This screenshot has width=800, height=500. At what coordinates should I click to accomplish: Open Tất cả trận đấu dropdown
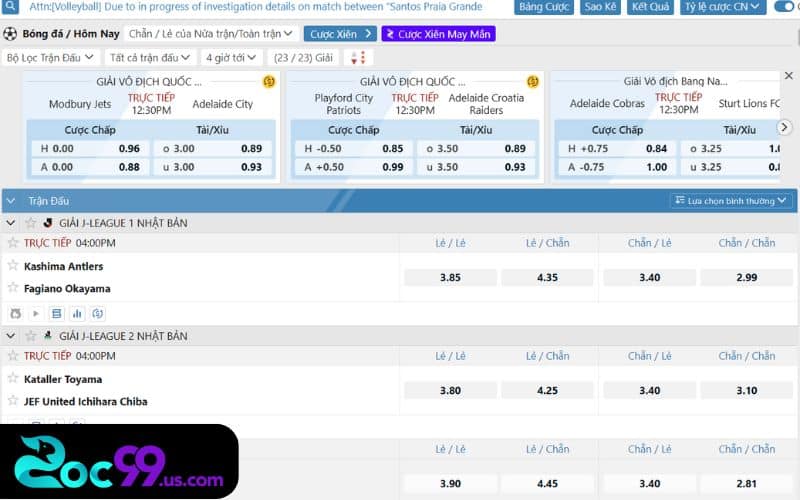tap(150, 58)
